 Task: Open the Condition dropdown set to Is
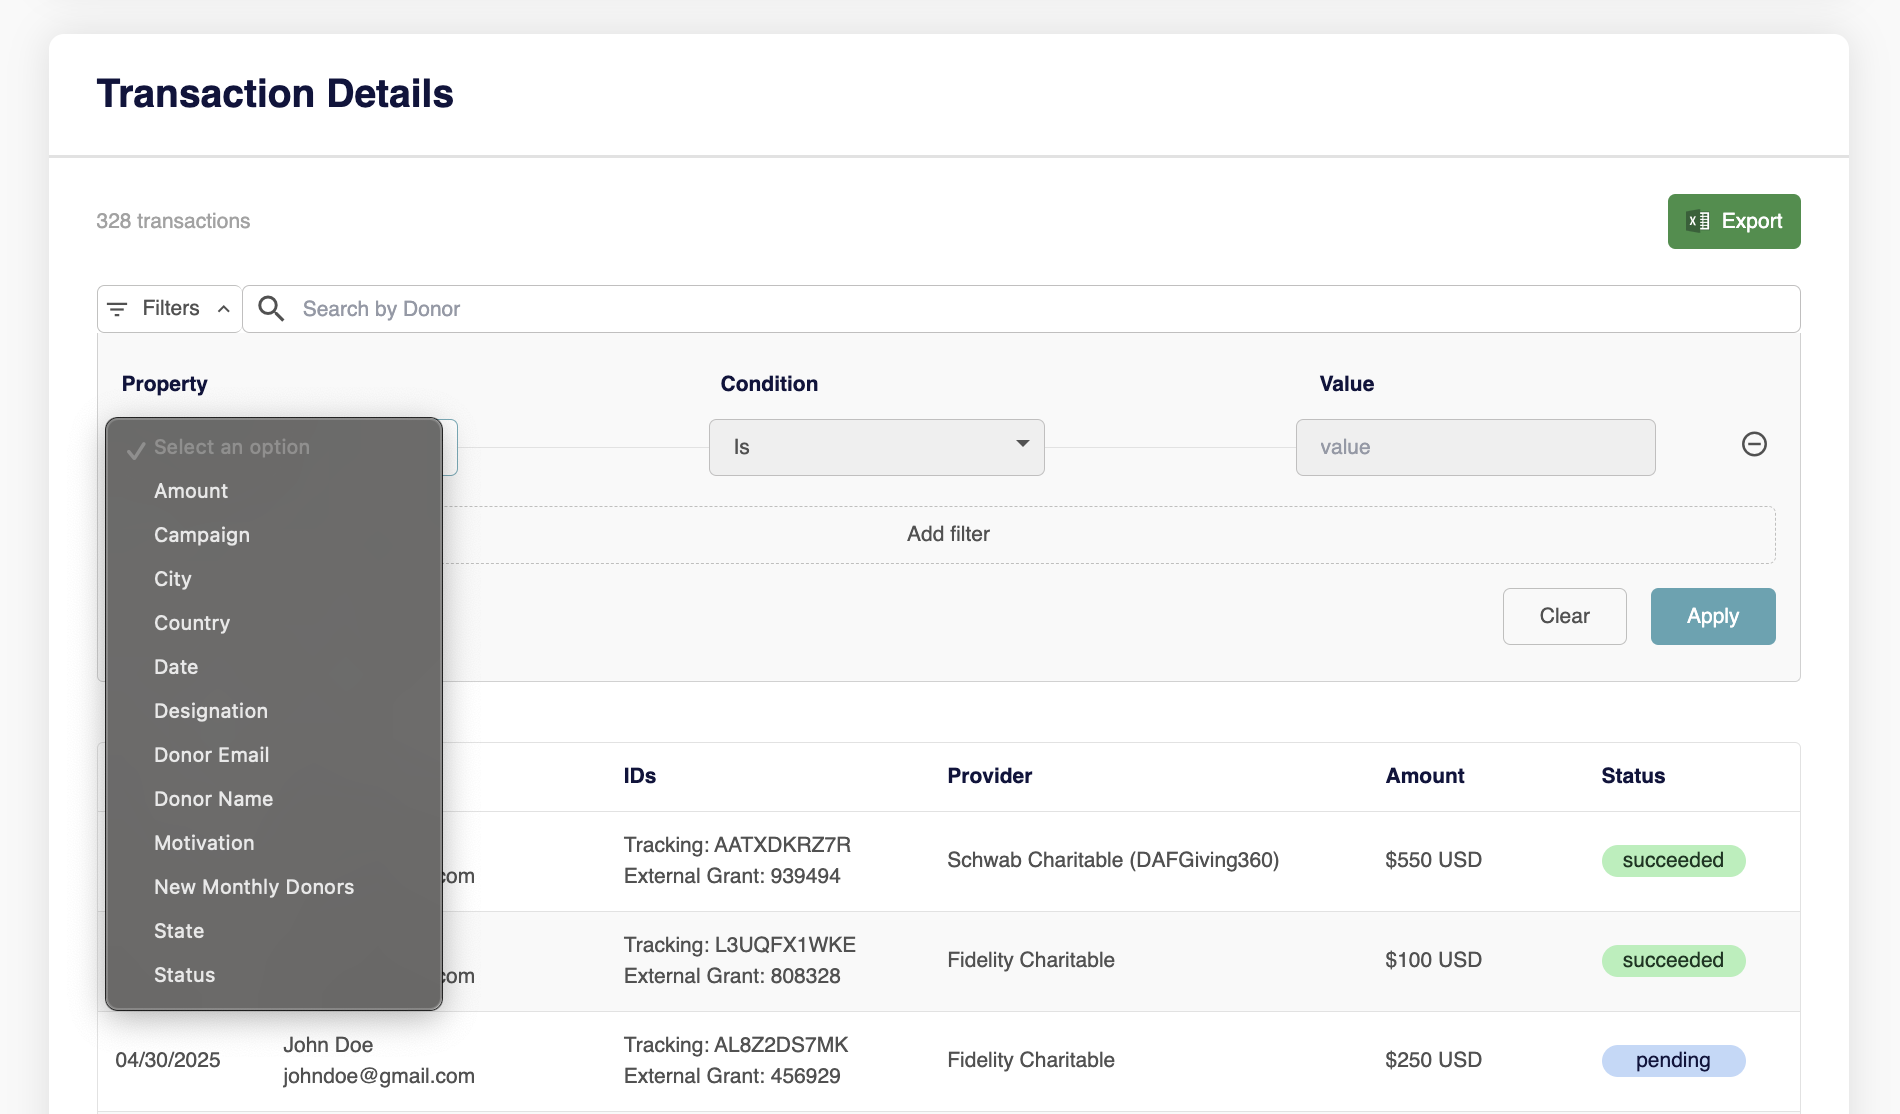[876, 447]
